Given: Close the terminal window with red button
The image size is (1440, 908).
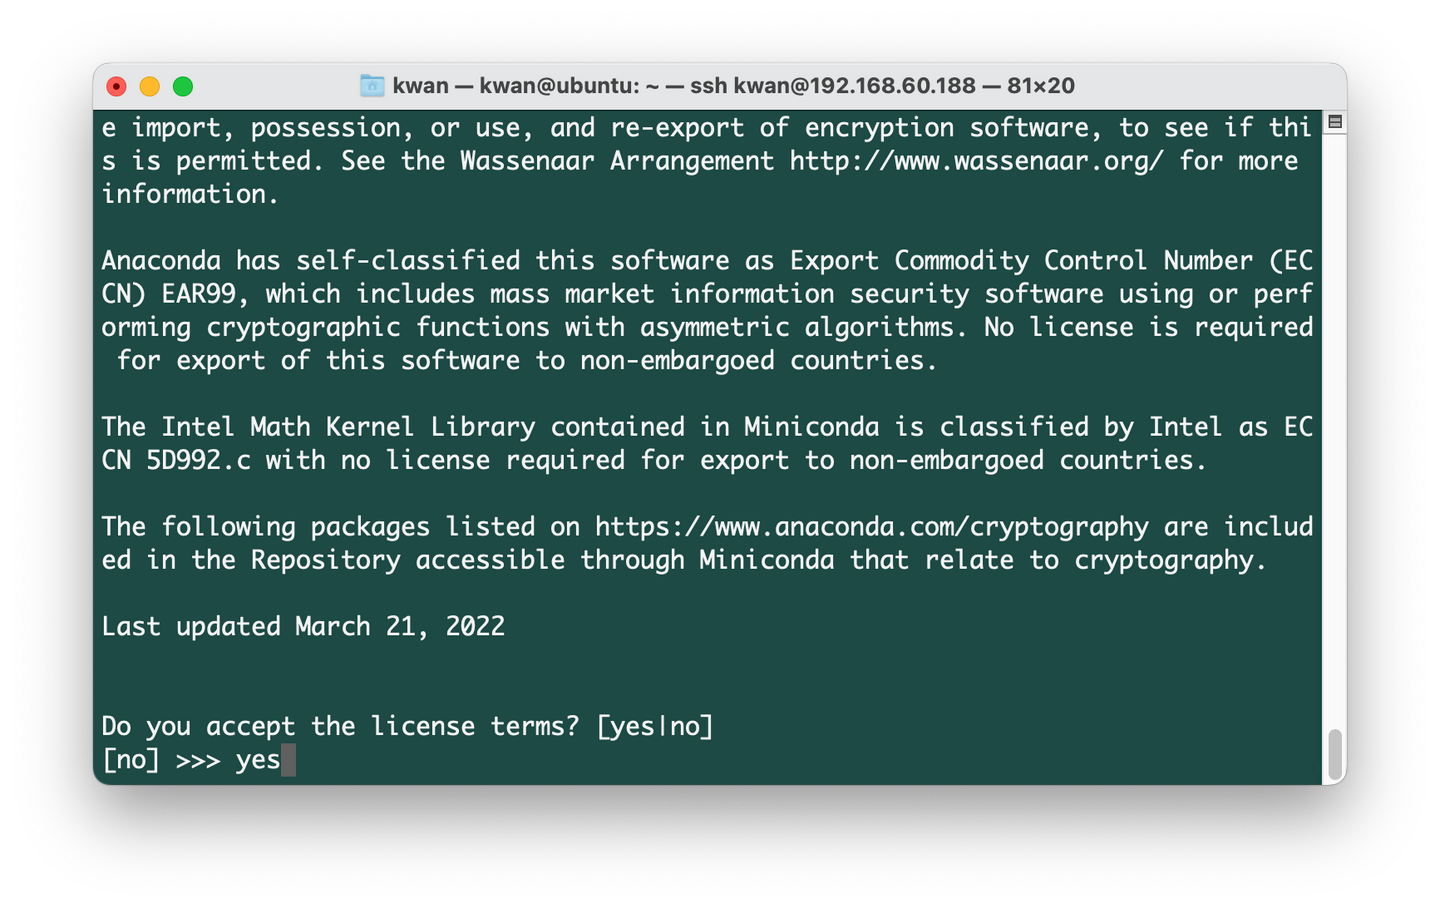Looking at the screenshot, I should pyautogui.click(x=117, y=87).
